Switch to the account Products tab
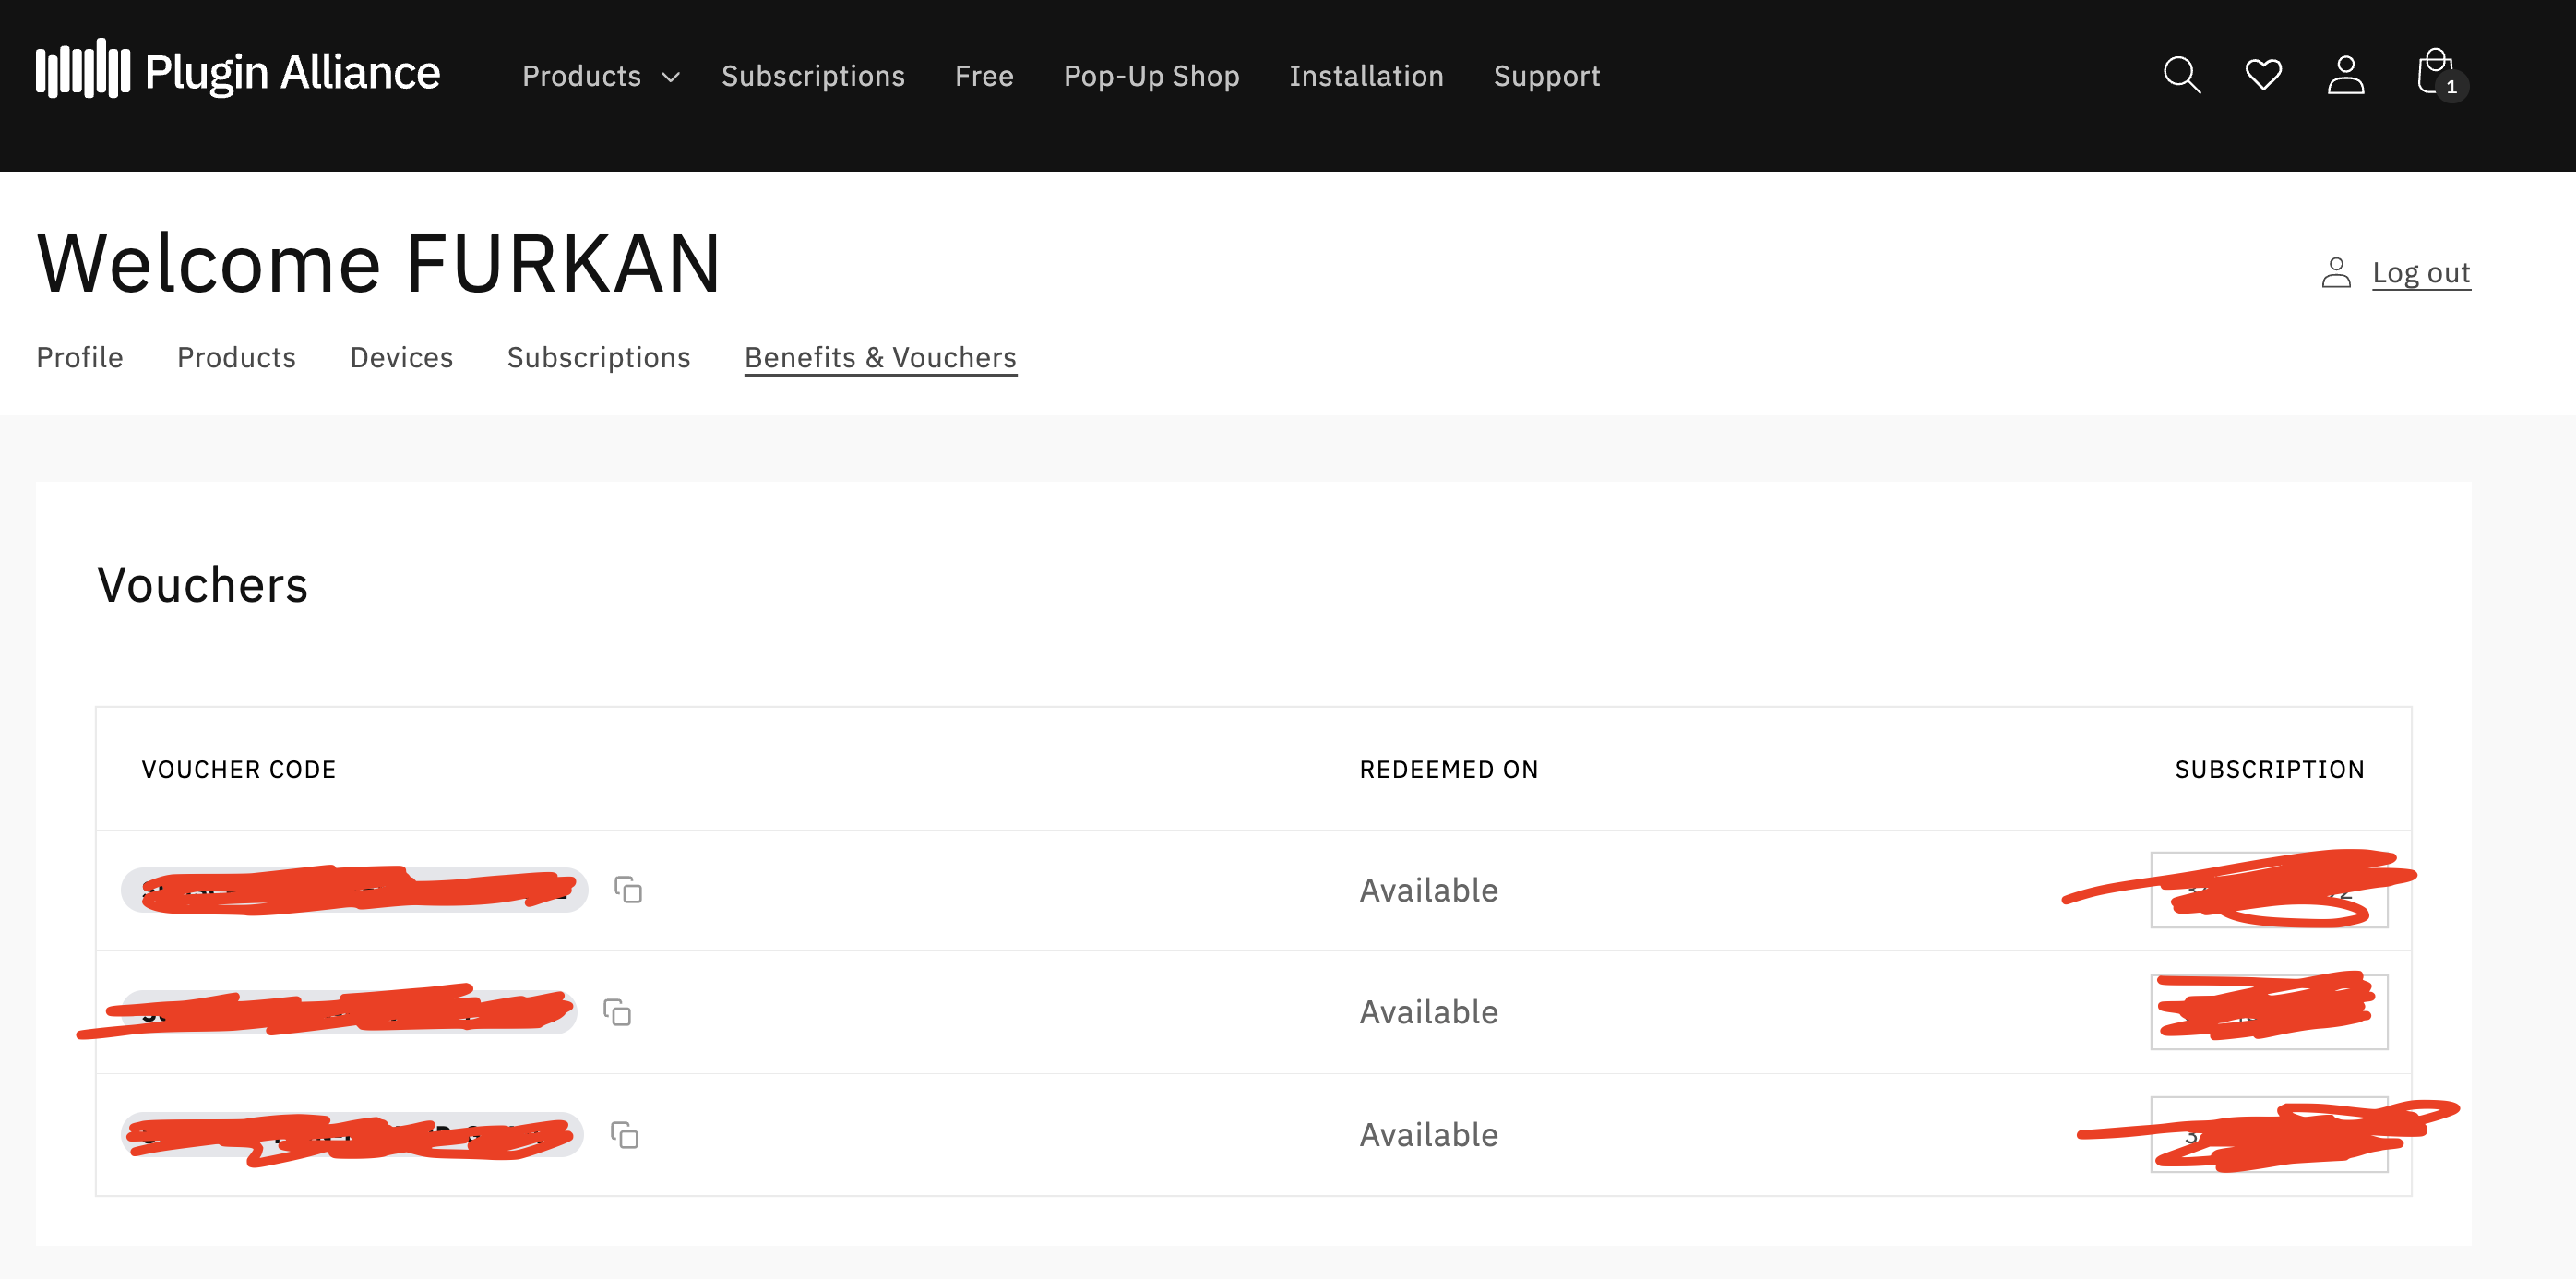The image size is (2576, 1279). [236, 358]
